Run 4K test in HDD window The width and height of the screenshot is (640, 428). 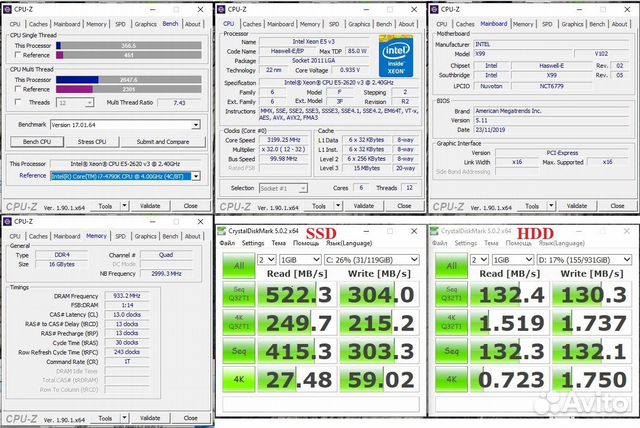pos(451,379)
